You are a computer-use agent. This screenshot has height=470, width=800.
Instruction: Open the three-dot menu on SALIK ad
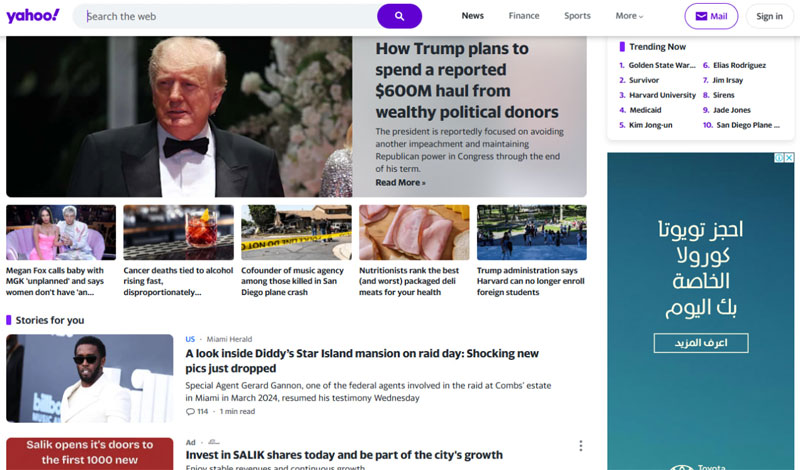581,446
